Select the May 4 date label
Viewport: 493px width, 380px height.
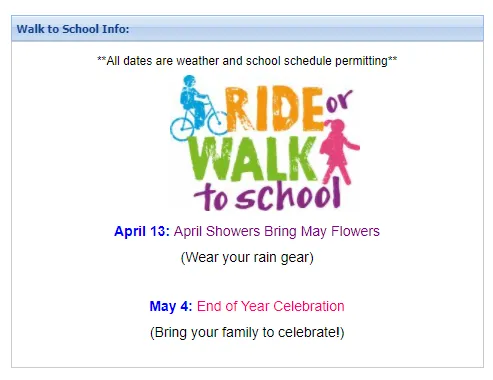[171, 306]
